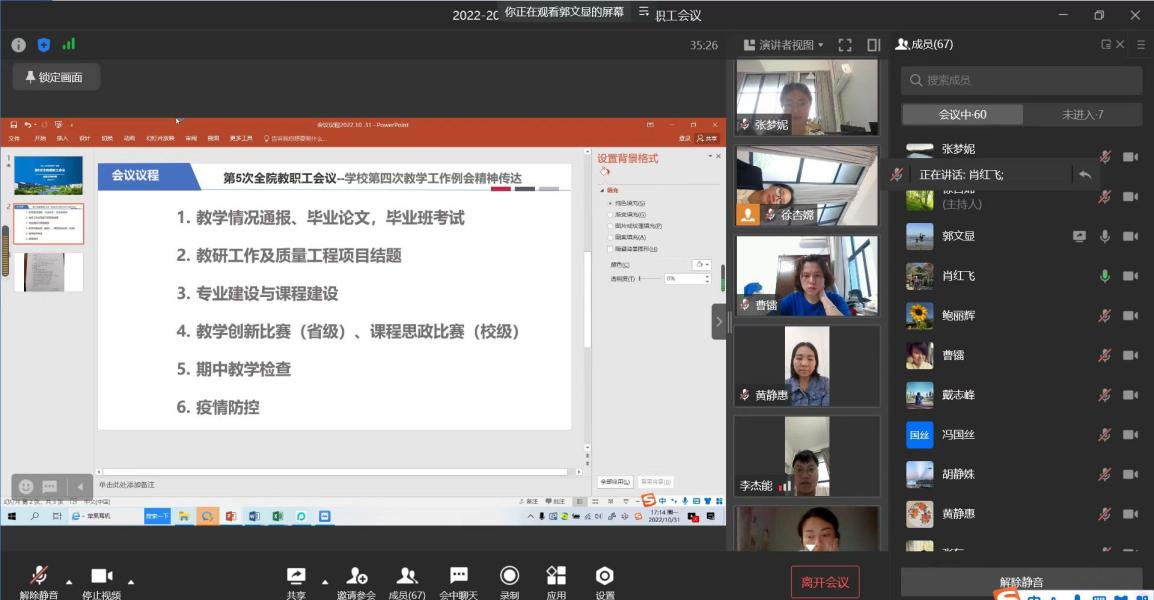
Task: Open the share screen icon in bottom toolbar
Action: (x=296, y=576)
